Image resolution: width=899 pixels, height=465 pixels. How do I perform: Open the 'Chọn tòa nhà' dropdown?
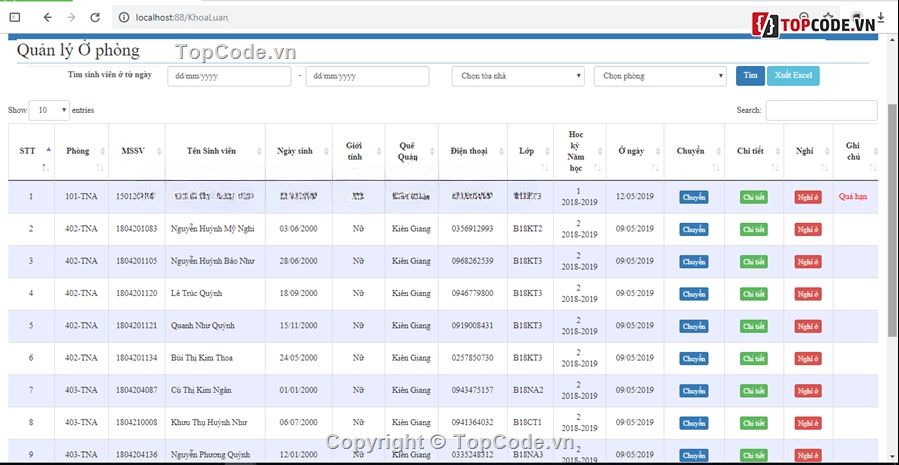[x=518, y=76]
